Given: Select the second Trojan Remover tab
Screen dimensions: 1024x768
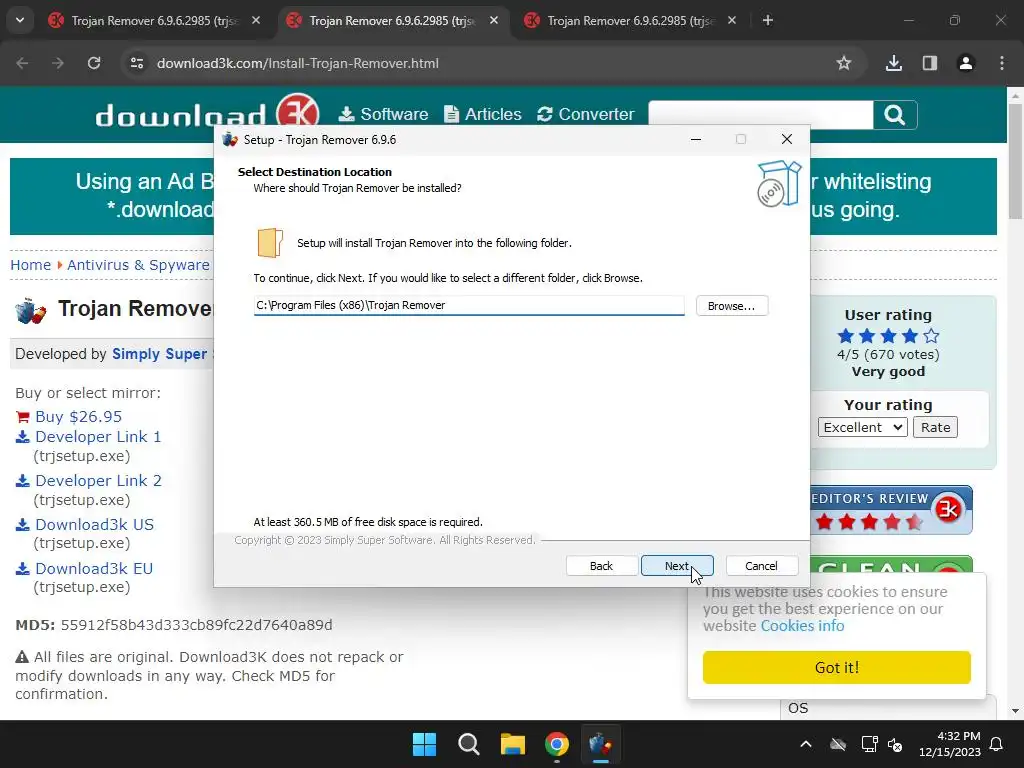Looking at the screenshot, I should [392, 21].
